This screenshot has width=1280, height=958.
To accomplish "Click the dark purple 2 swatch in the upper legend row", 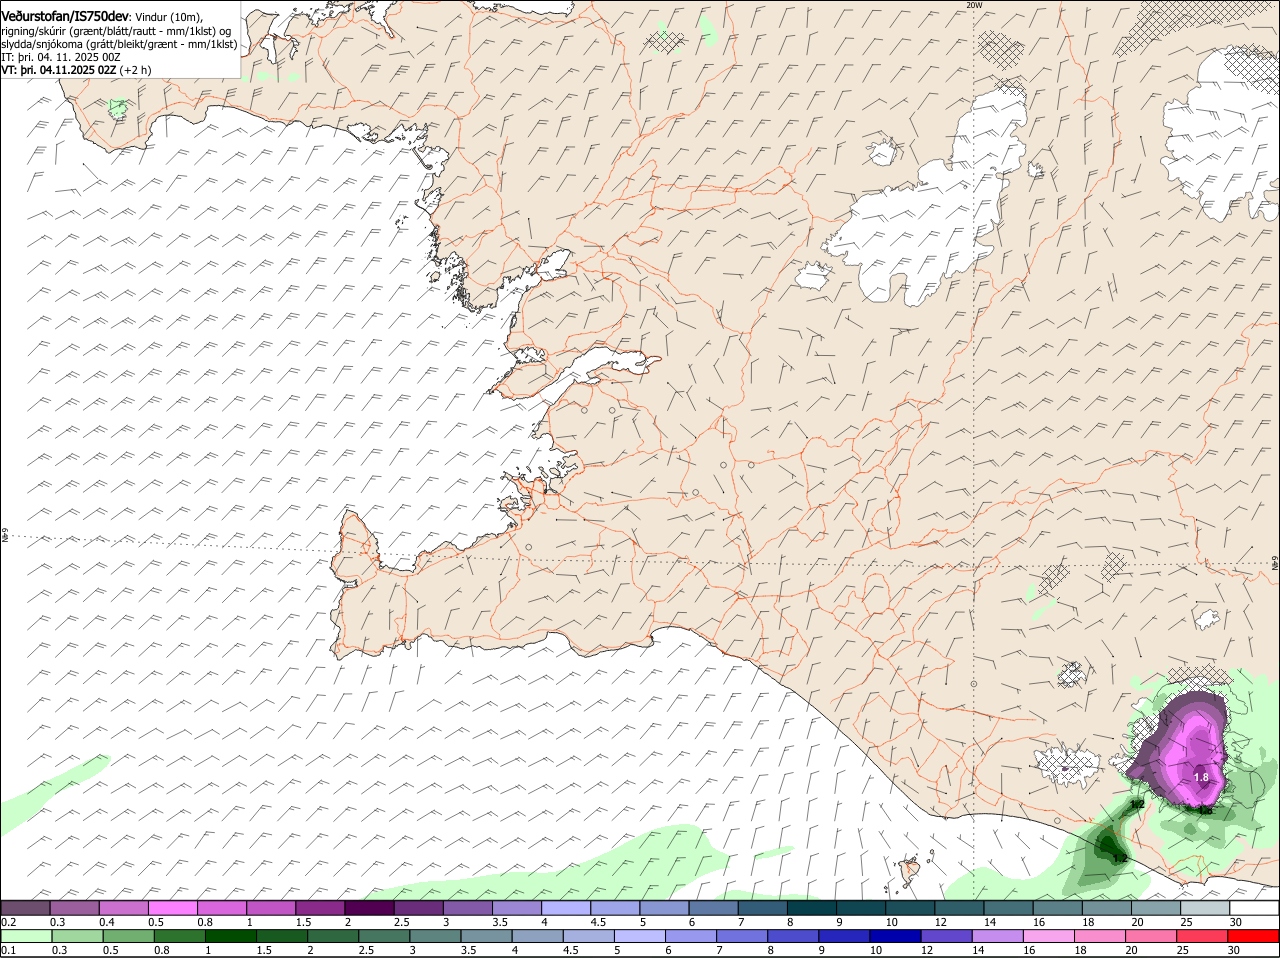I will point(369,908).
